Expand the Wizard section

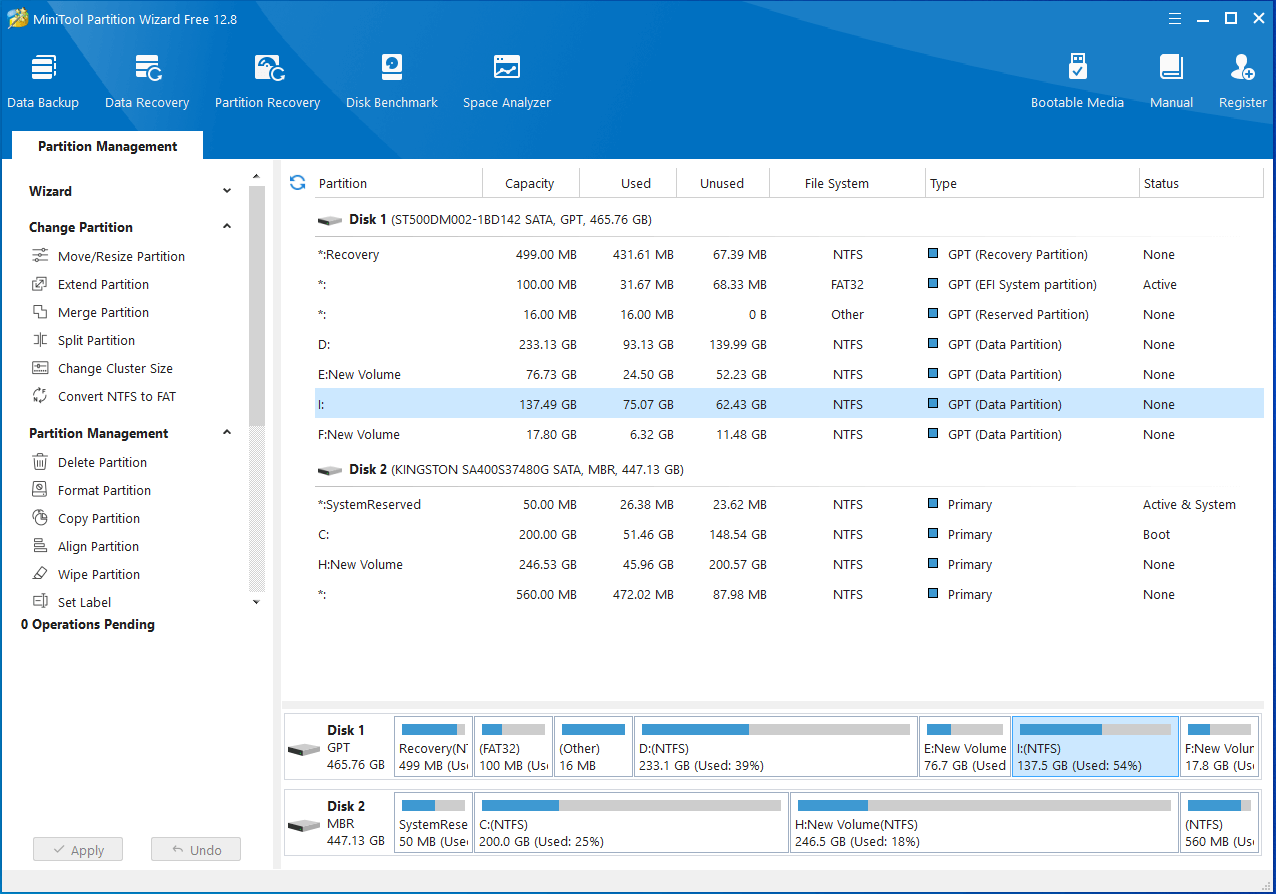click(x=227, y=191)
